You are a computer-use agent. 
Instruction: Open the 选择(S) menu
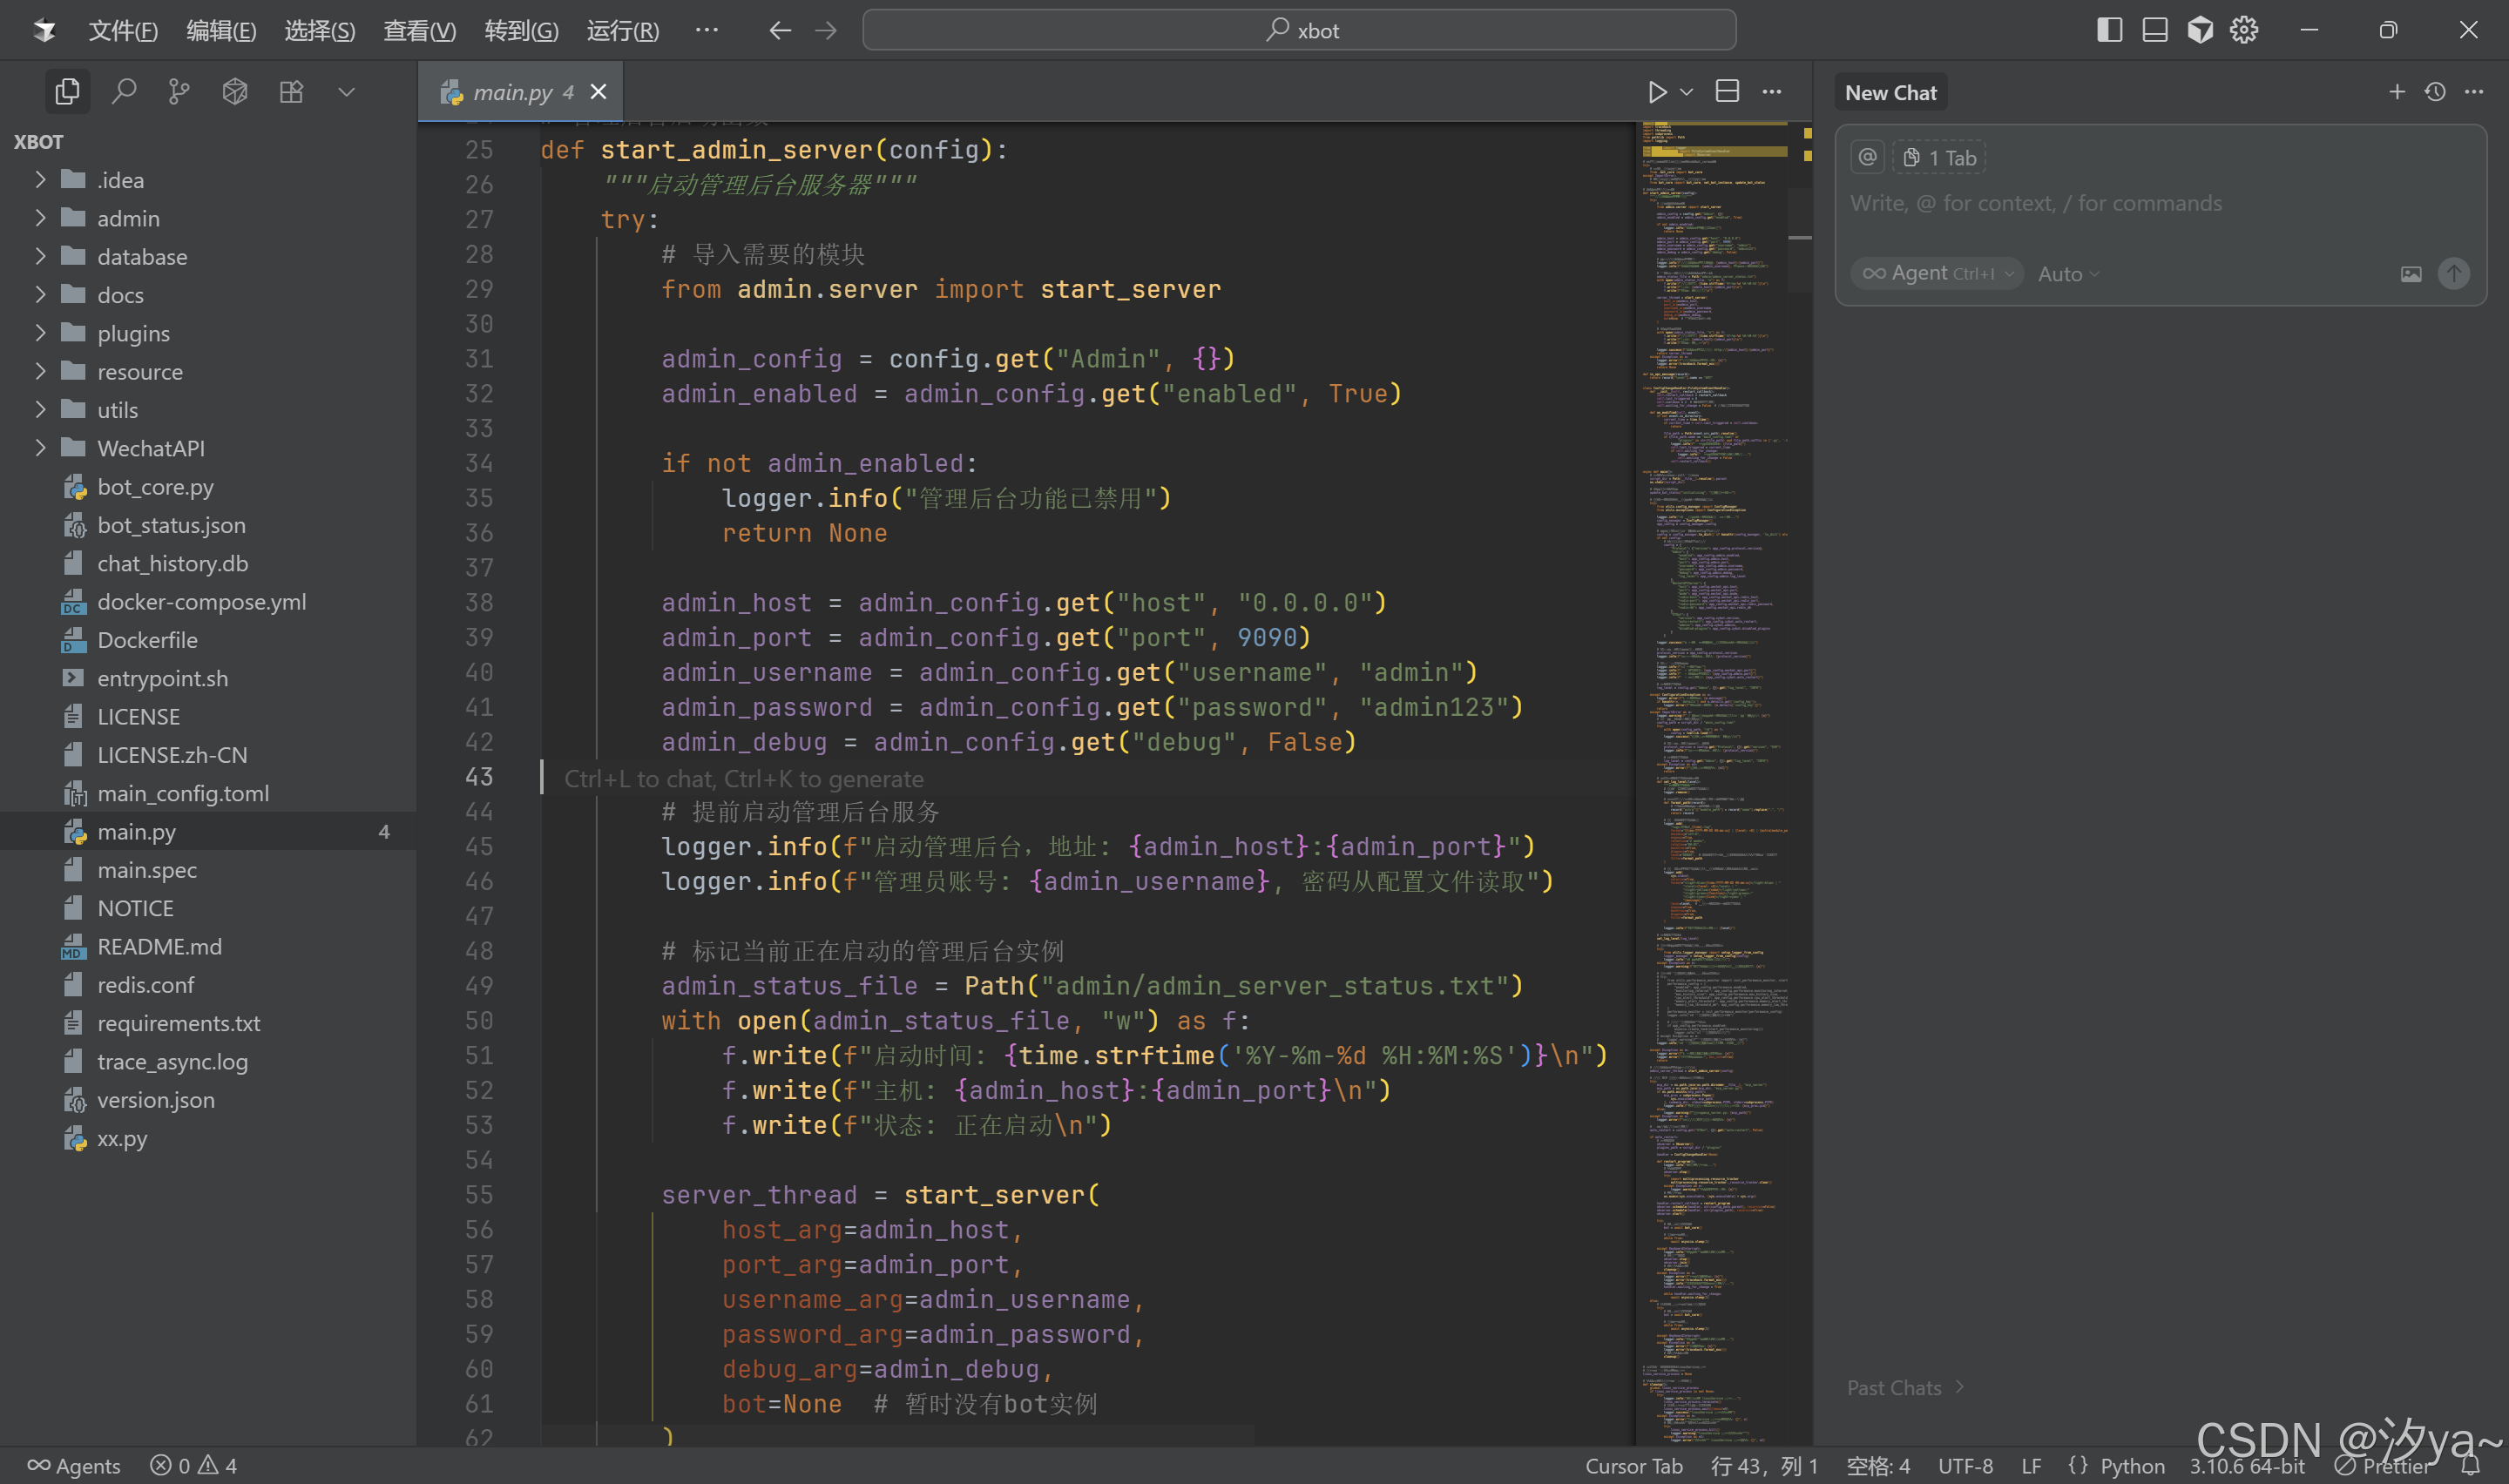tap(320, 30)
